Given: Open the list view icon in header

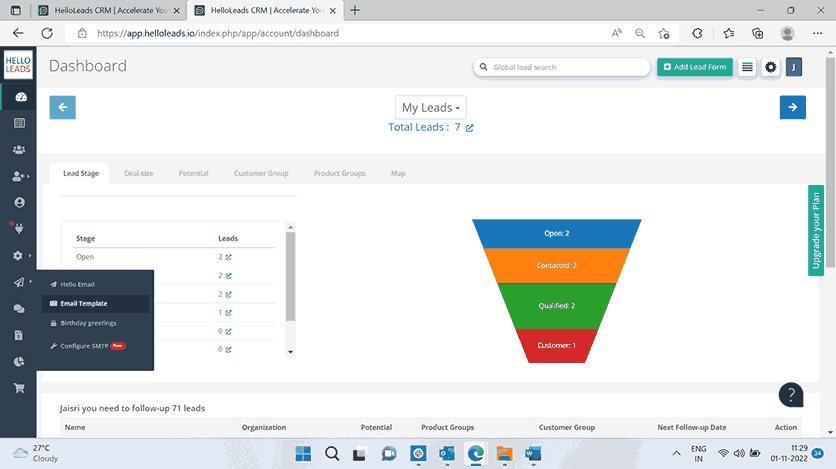Looking at the screenshot, I should 747,67.
